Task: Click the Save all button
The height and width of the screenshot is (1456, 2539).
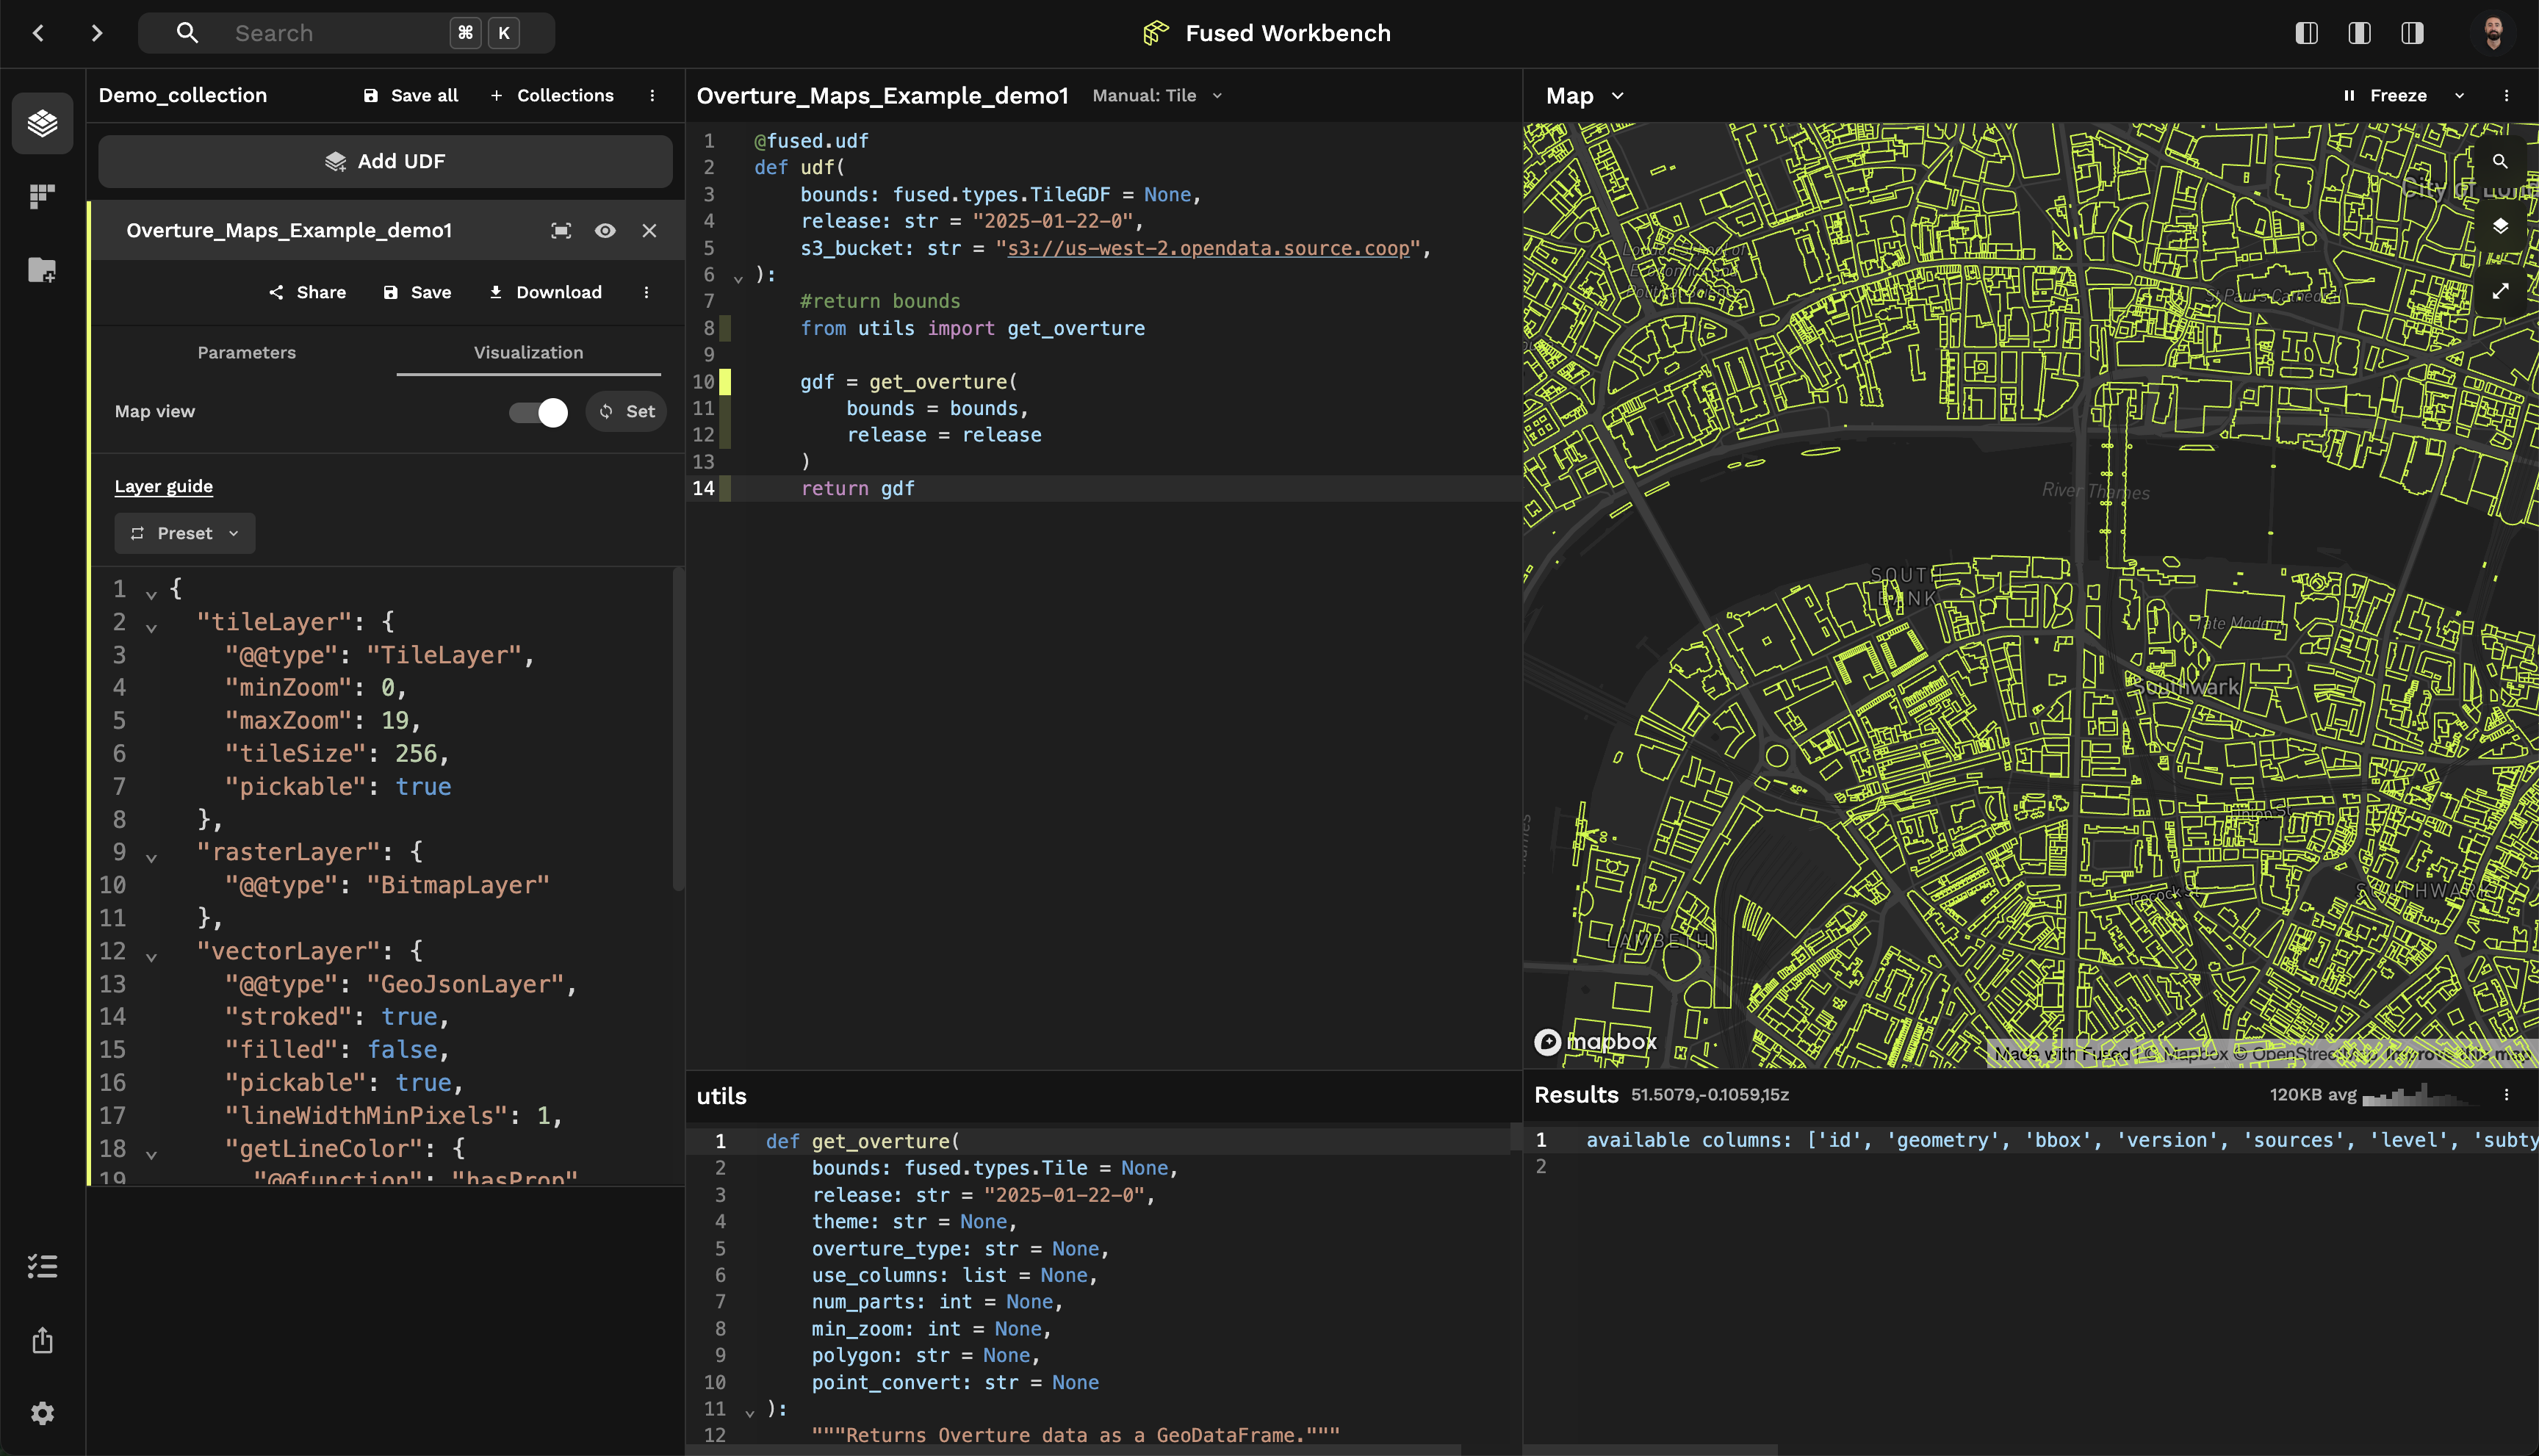Action: pos(411,96)
